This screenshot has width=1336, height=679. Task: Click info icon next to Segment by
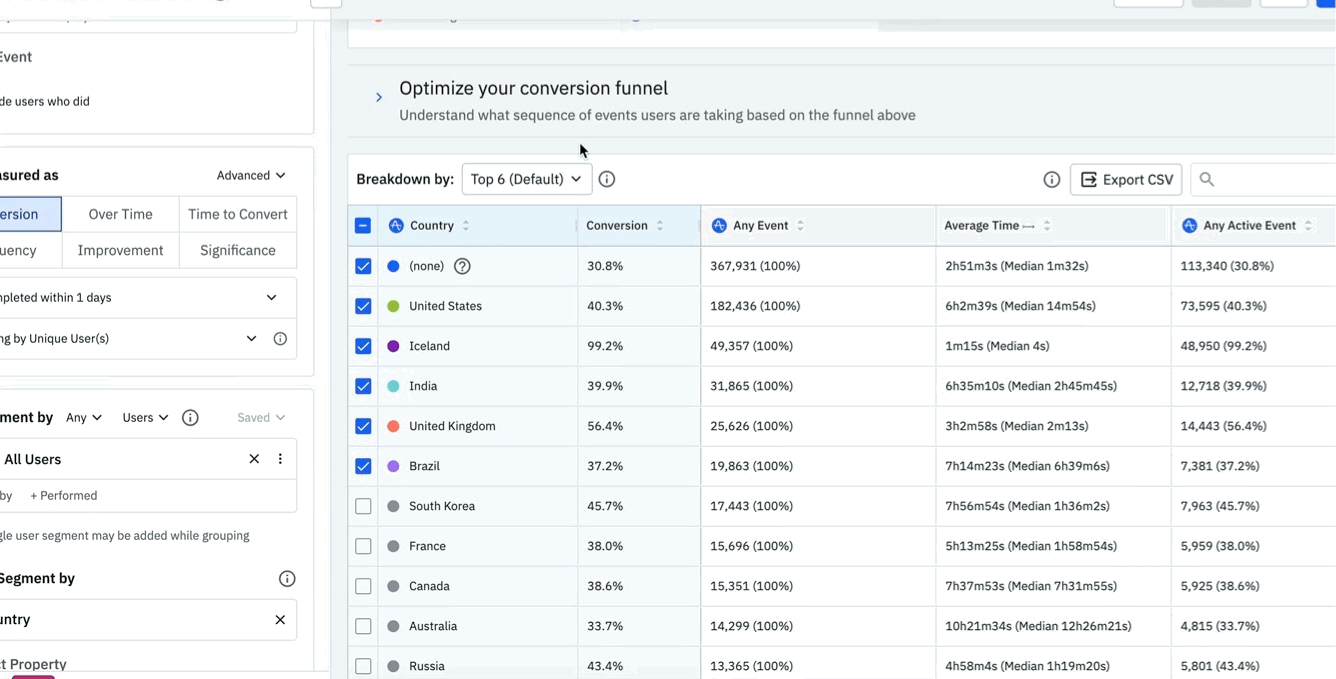(287, 578)
